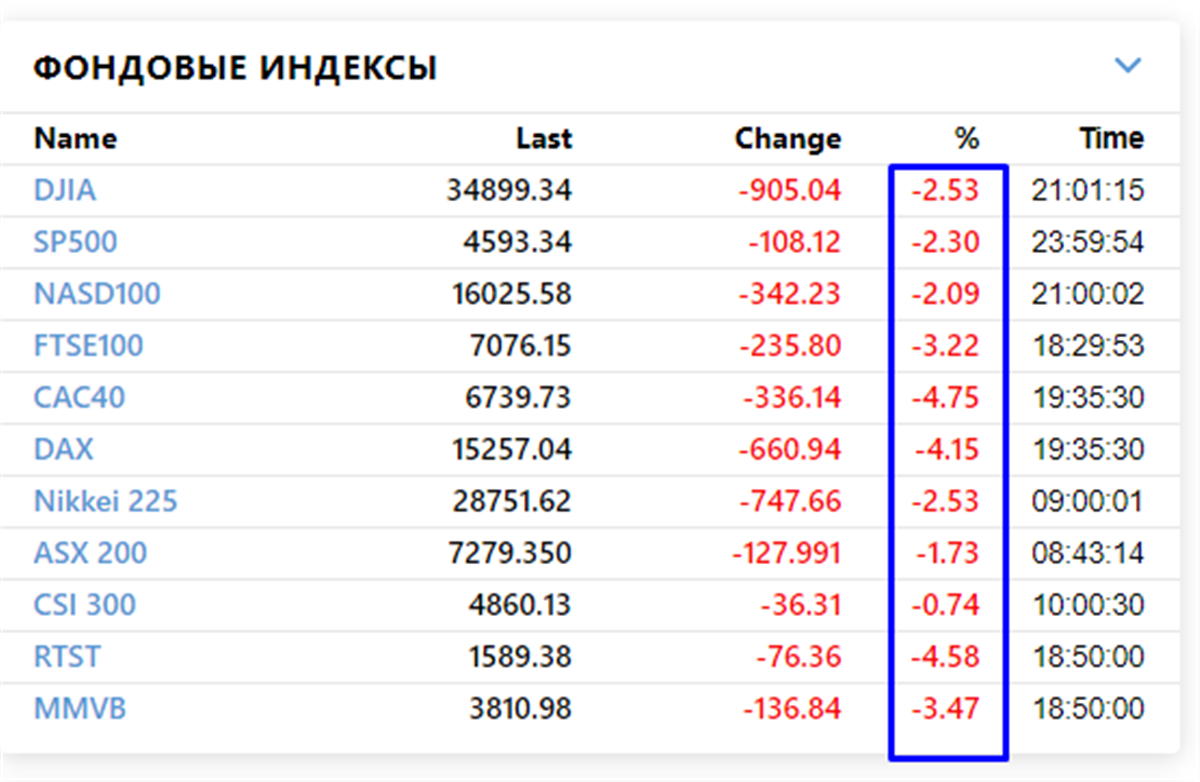
Task: Click the ФОНДОВЫЕ ИНДЕКСЫ panel title
Action: [237, 66]
